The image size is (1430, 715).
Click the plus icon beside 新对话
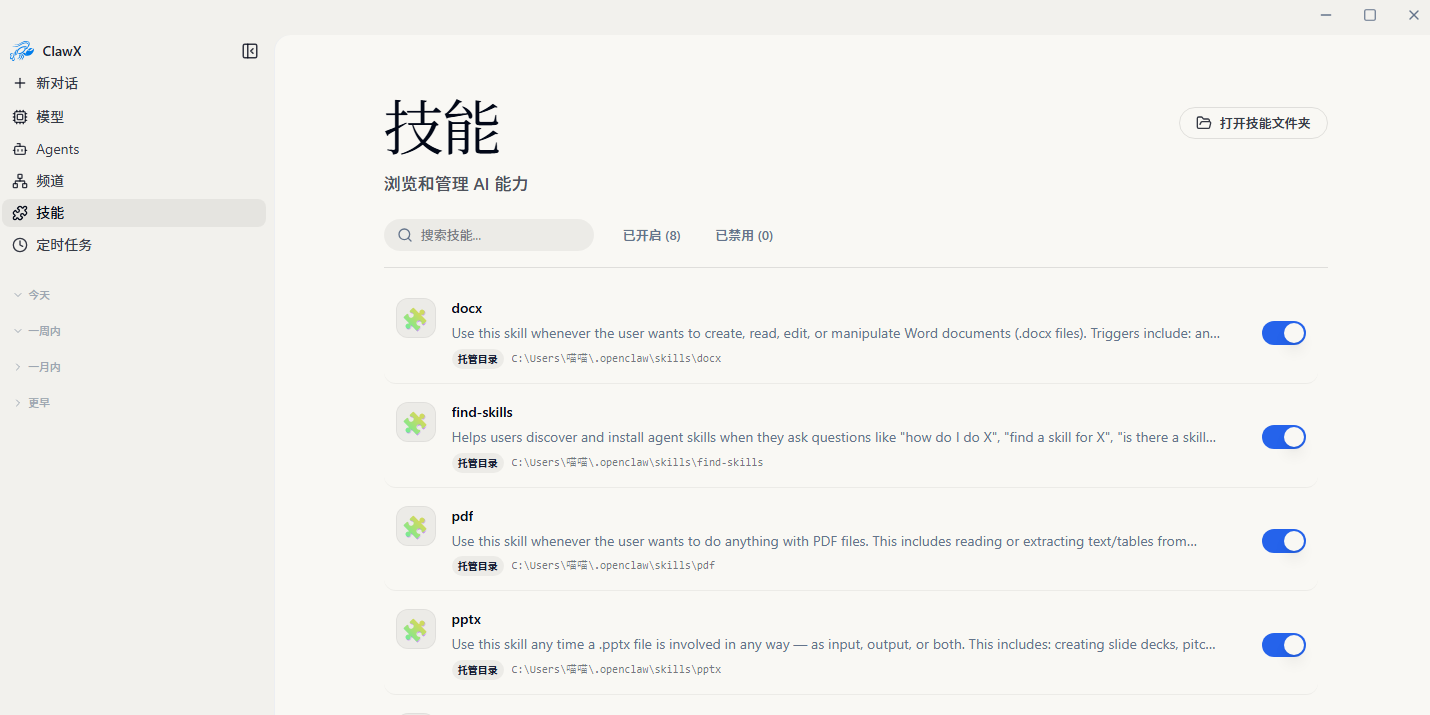(x=20, y=83)
